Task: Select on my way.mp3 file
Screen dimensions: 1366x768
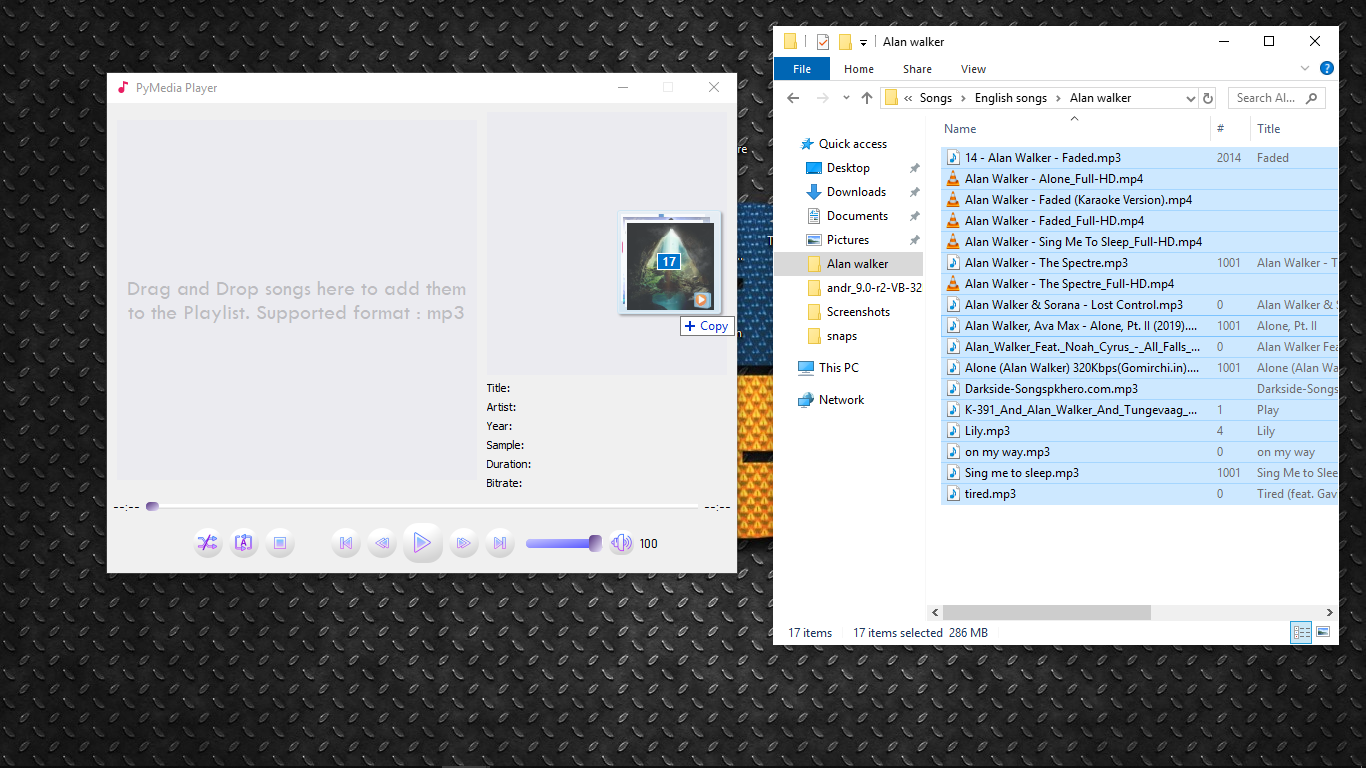Action: (1007, 452)
